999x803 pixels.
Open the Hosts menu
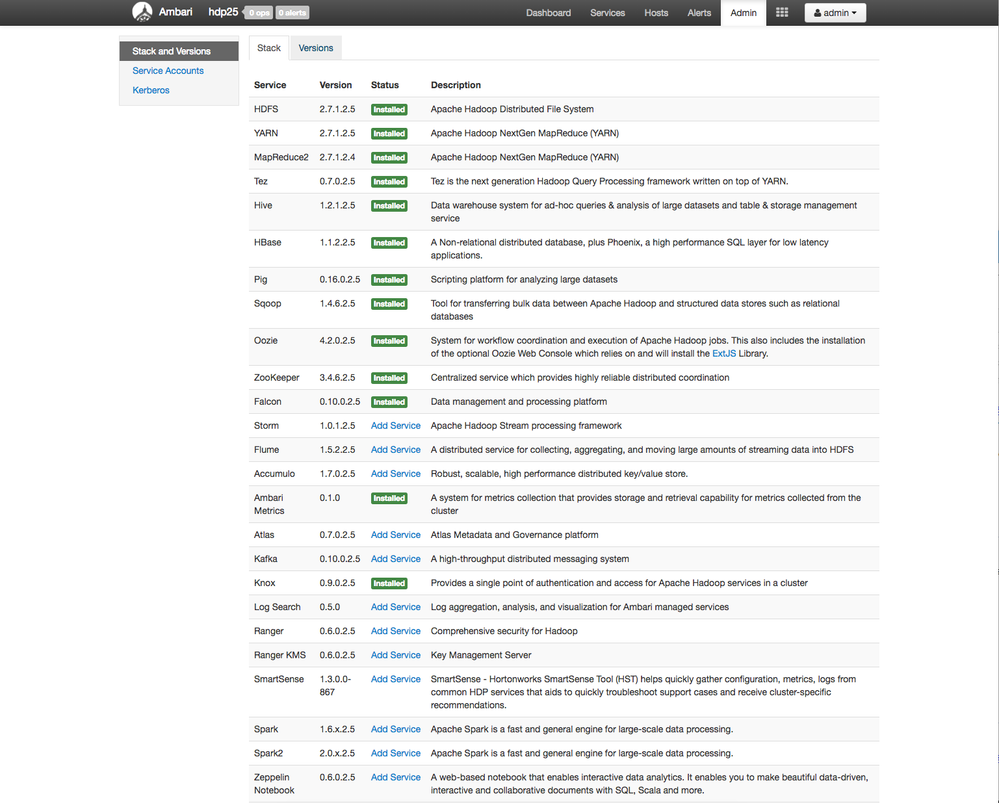click(x=656, y=13)
